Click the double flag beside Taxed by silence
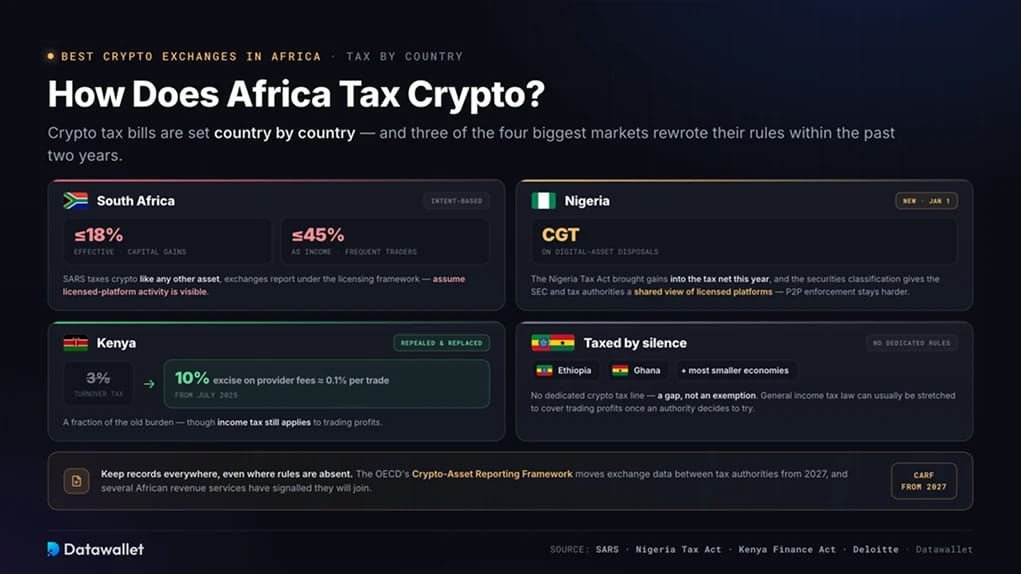The height and width of the screenshot is (574, 1021). (x=553, y=343)
